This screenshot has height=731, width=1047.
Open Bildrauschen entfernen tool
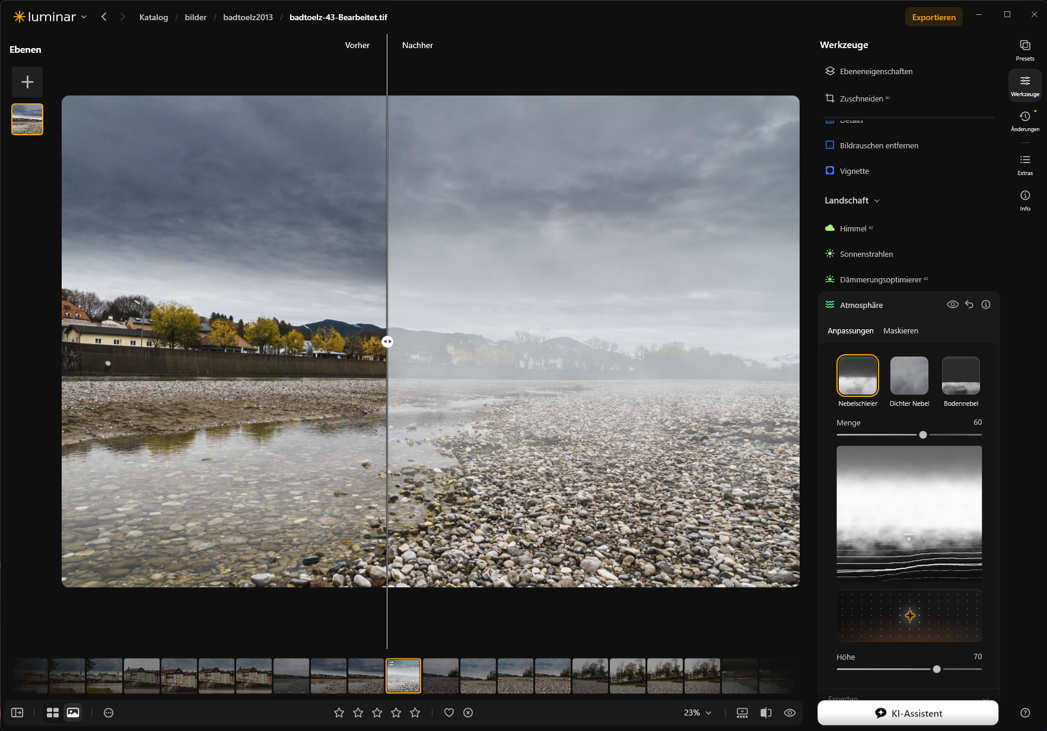[871, 145]
